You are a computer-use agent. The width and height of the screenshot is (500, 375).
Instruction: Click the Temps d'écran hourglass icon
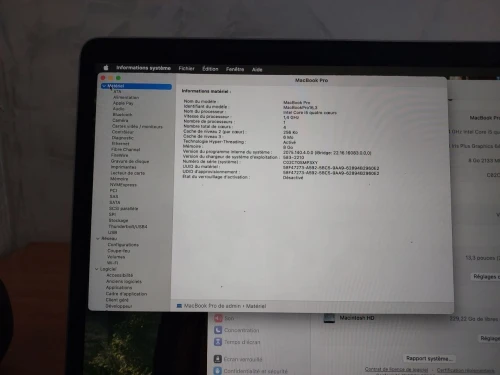point(218,342)
